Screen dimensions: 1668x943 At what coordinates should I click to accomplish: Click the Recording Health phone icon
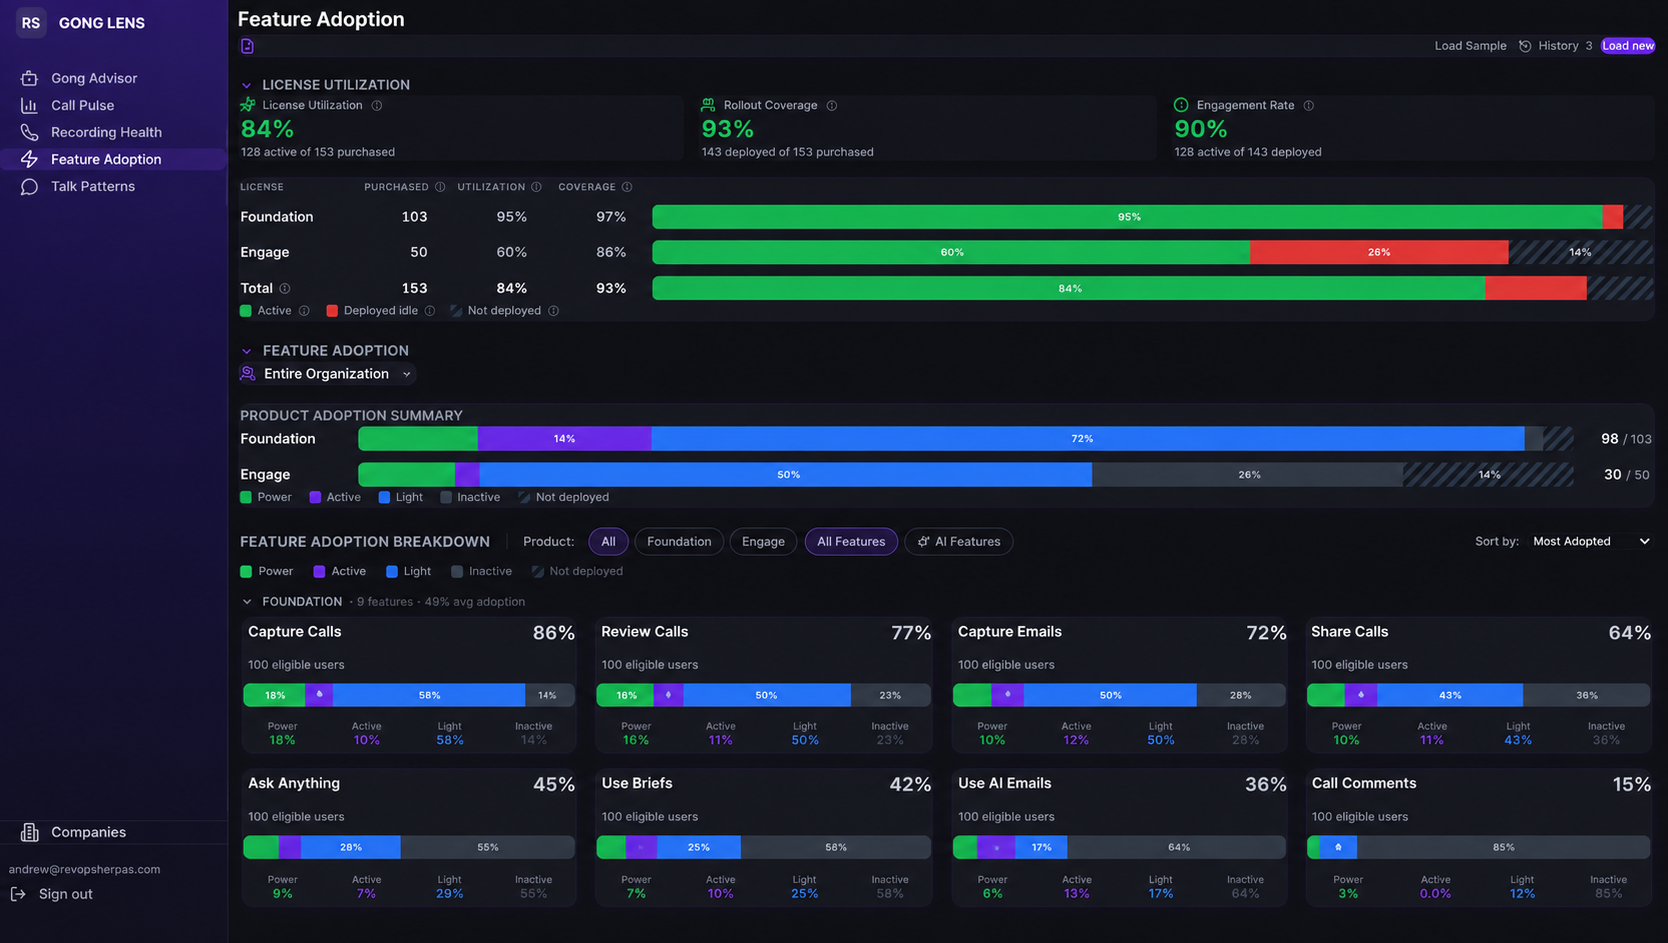(x=29, y=132)
